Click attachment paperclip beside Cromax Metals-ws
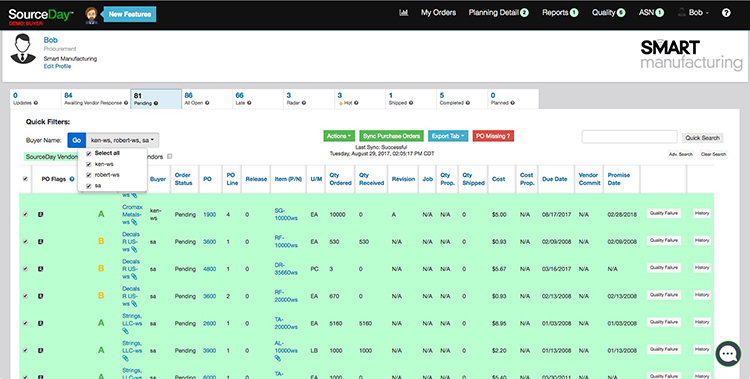 coord(134,223)
